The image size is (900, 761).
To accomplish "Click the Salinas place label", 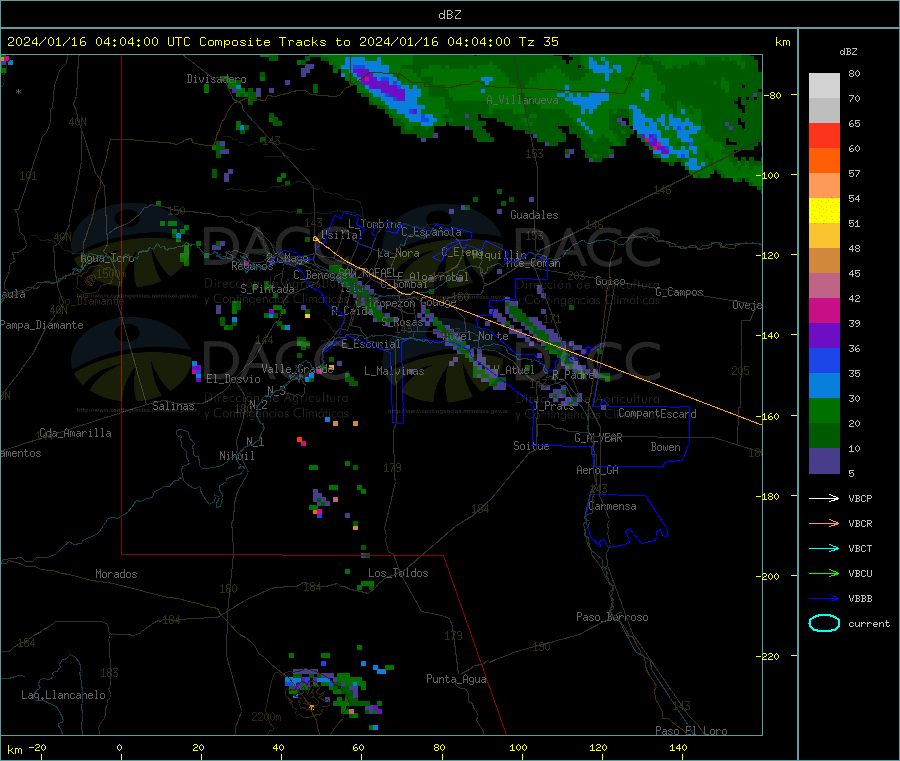I will [x=173, y=406].
